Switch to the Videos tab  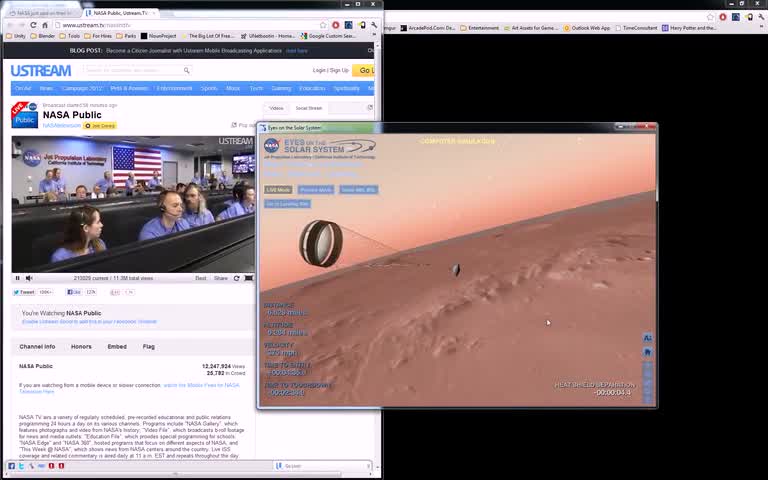pos(276,108)
